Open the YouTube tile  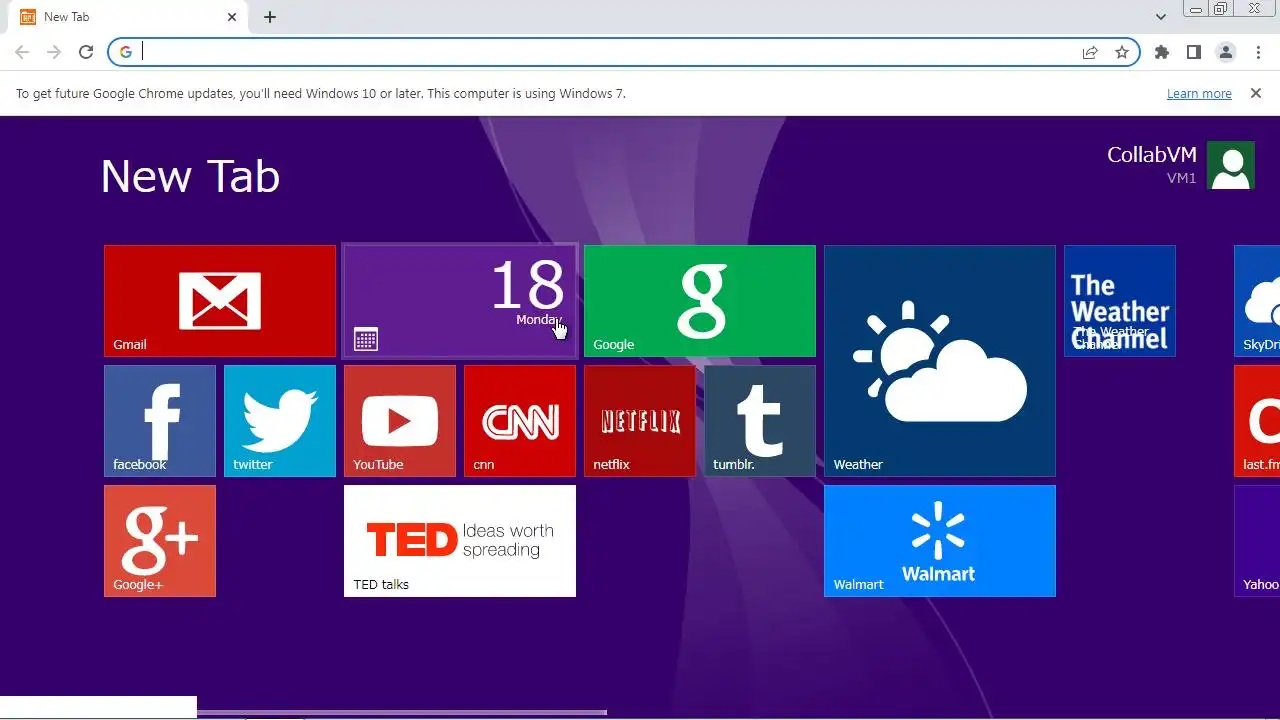pos(400,421)
